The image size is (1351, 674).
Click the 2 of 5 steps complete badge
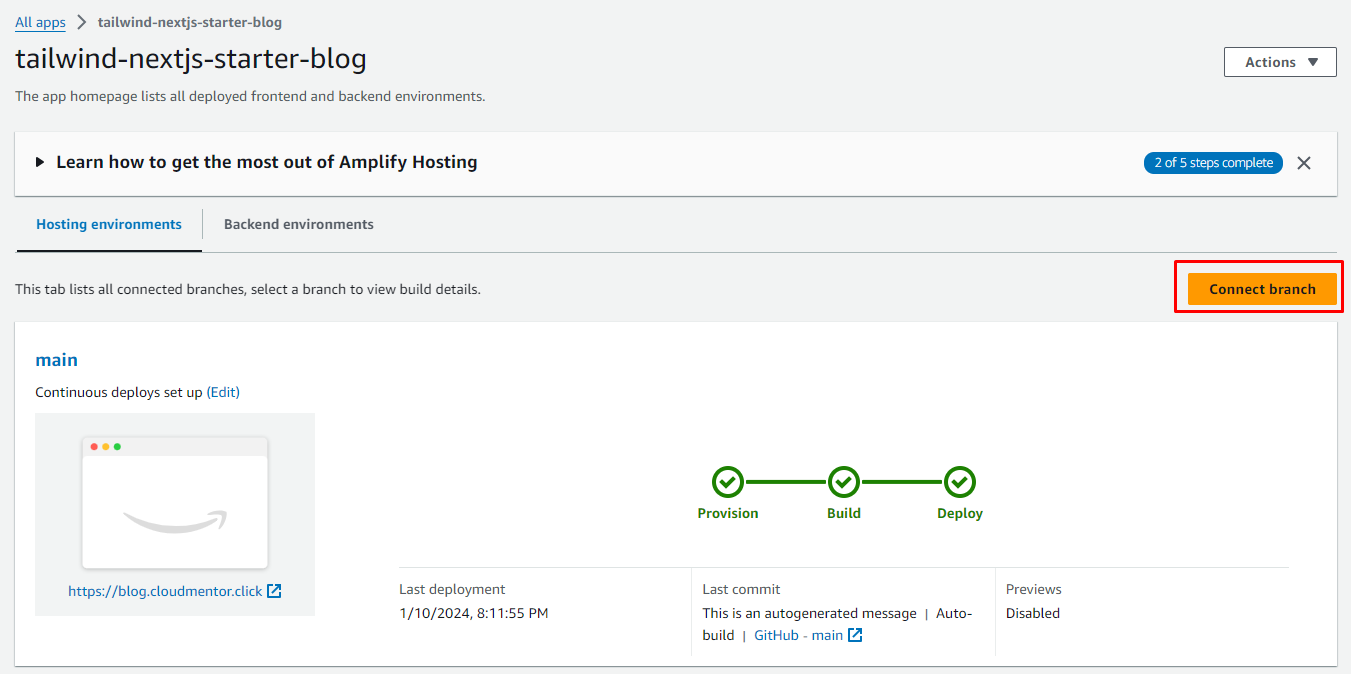coord(1213,163)
